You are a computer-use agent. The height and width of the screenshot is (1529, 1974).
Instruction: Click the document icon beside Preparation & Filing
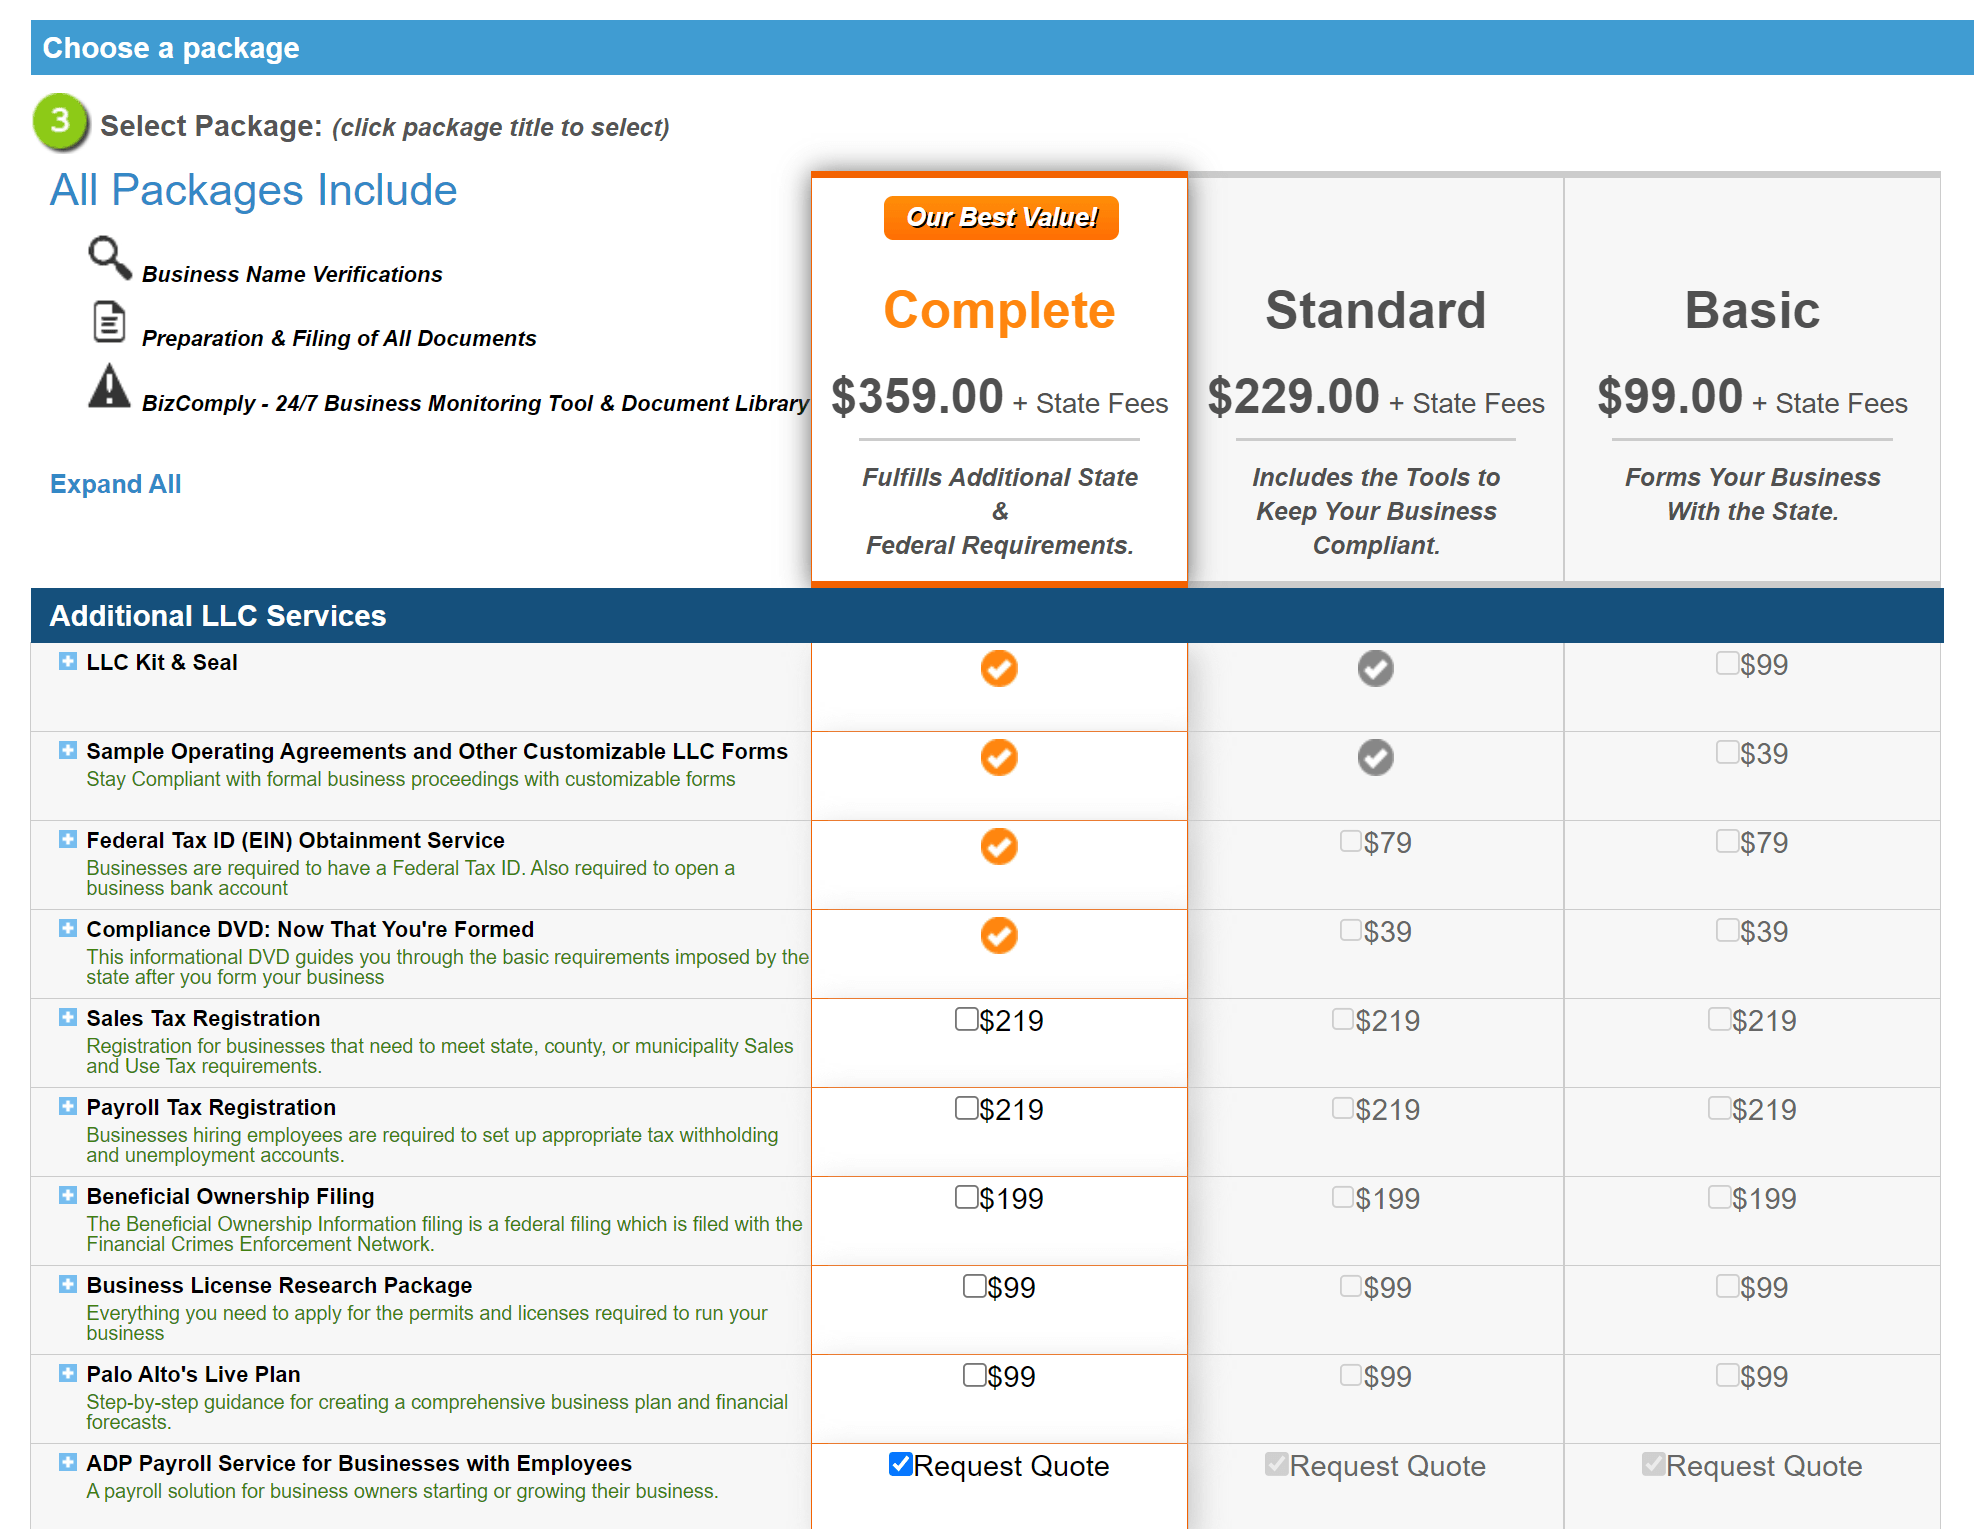[x=109, y=322]
